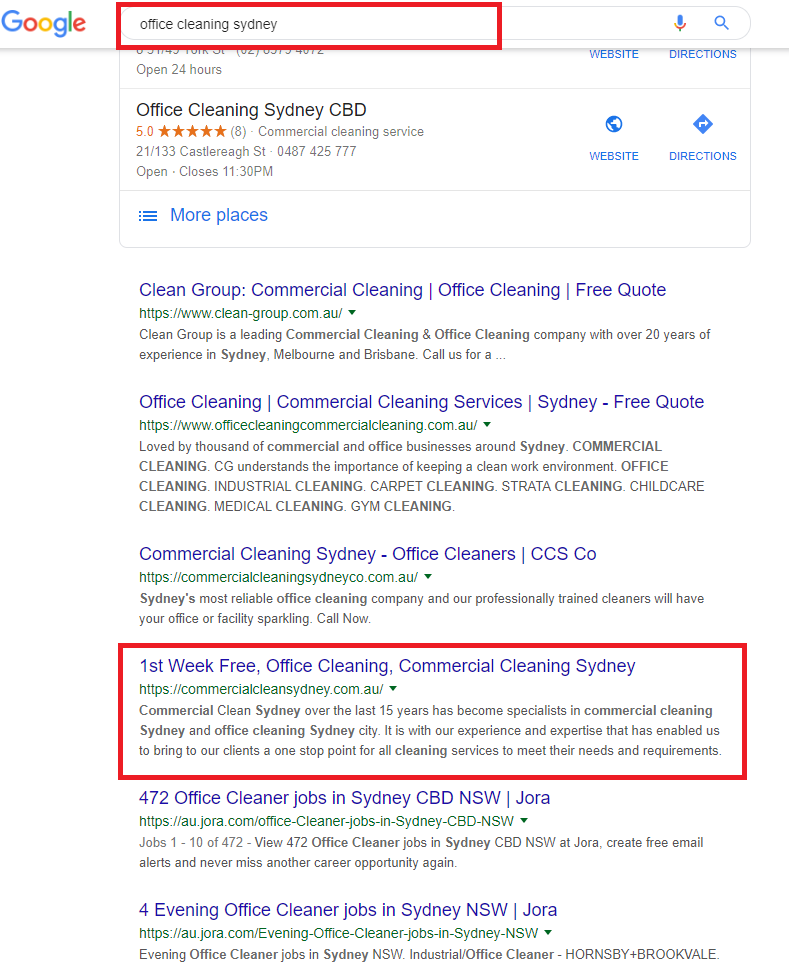
Task: Click the More places list icon
Action: 148,215
